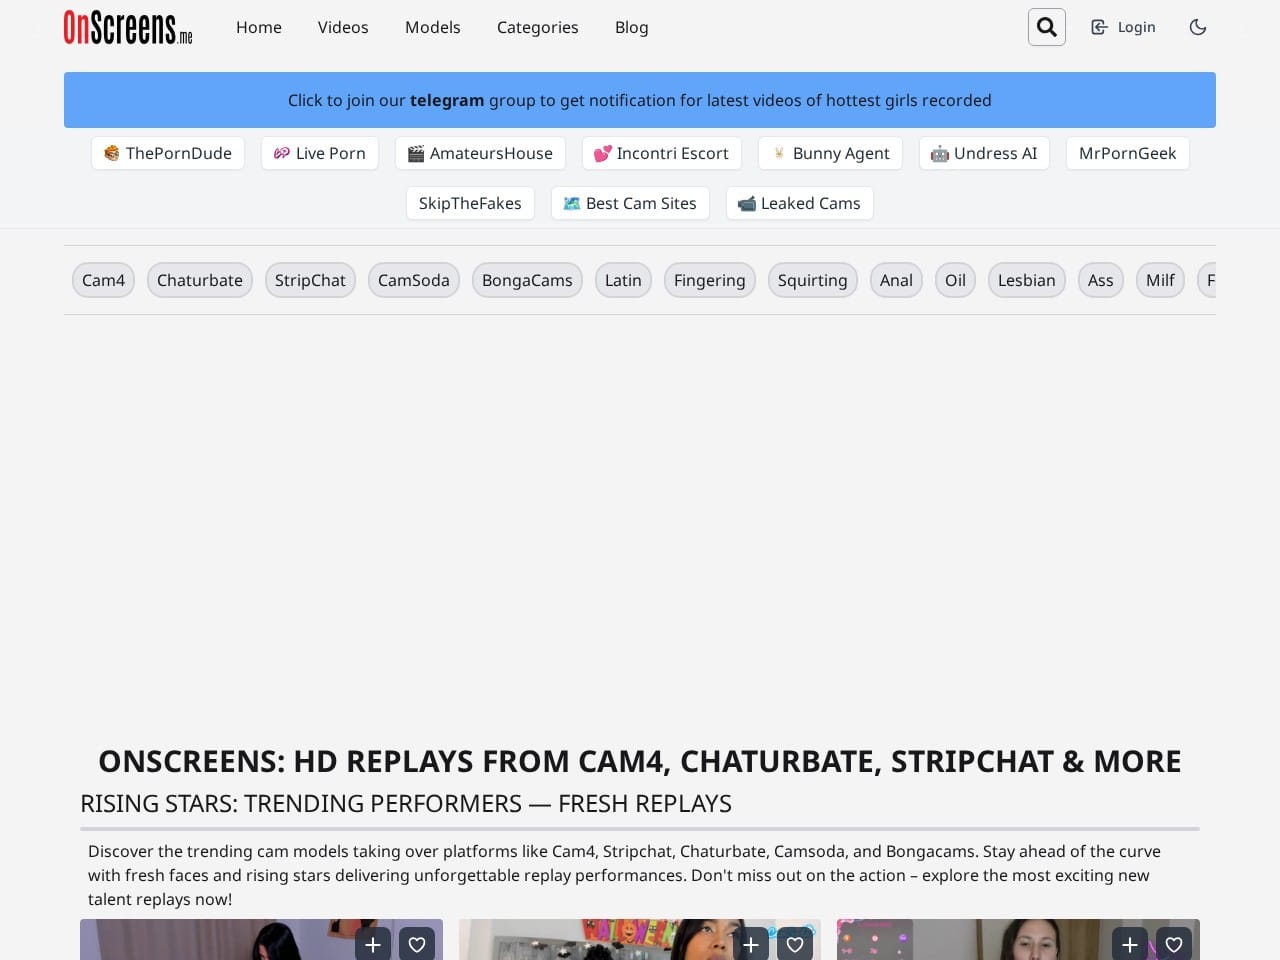This screenshot has width=1280, height=960.
Task: Favorite the first thumbnail via heart icon
Action: [417, 944]
